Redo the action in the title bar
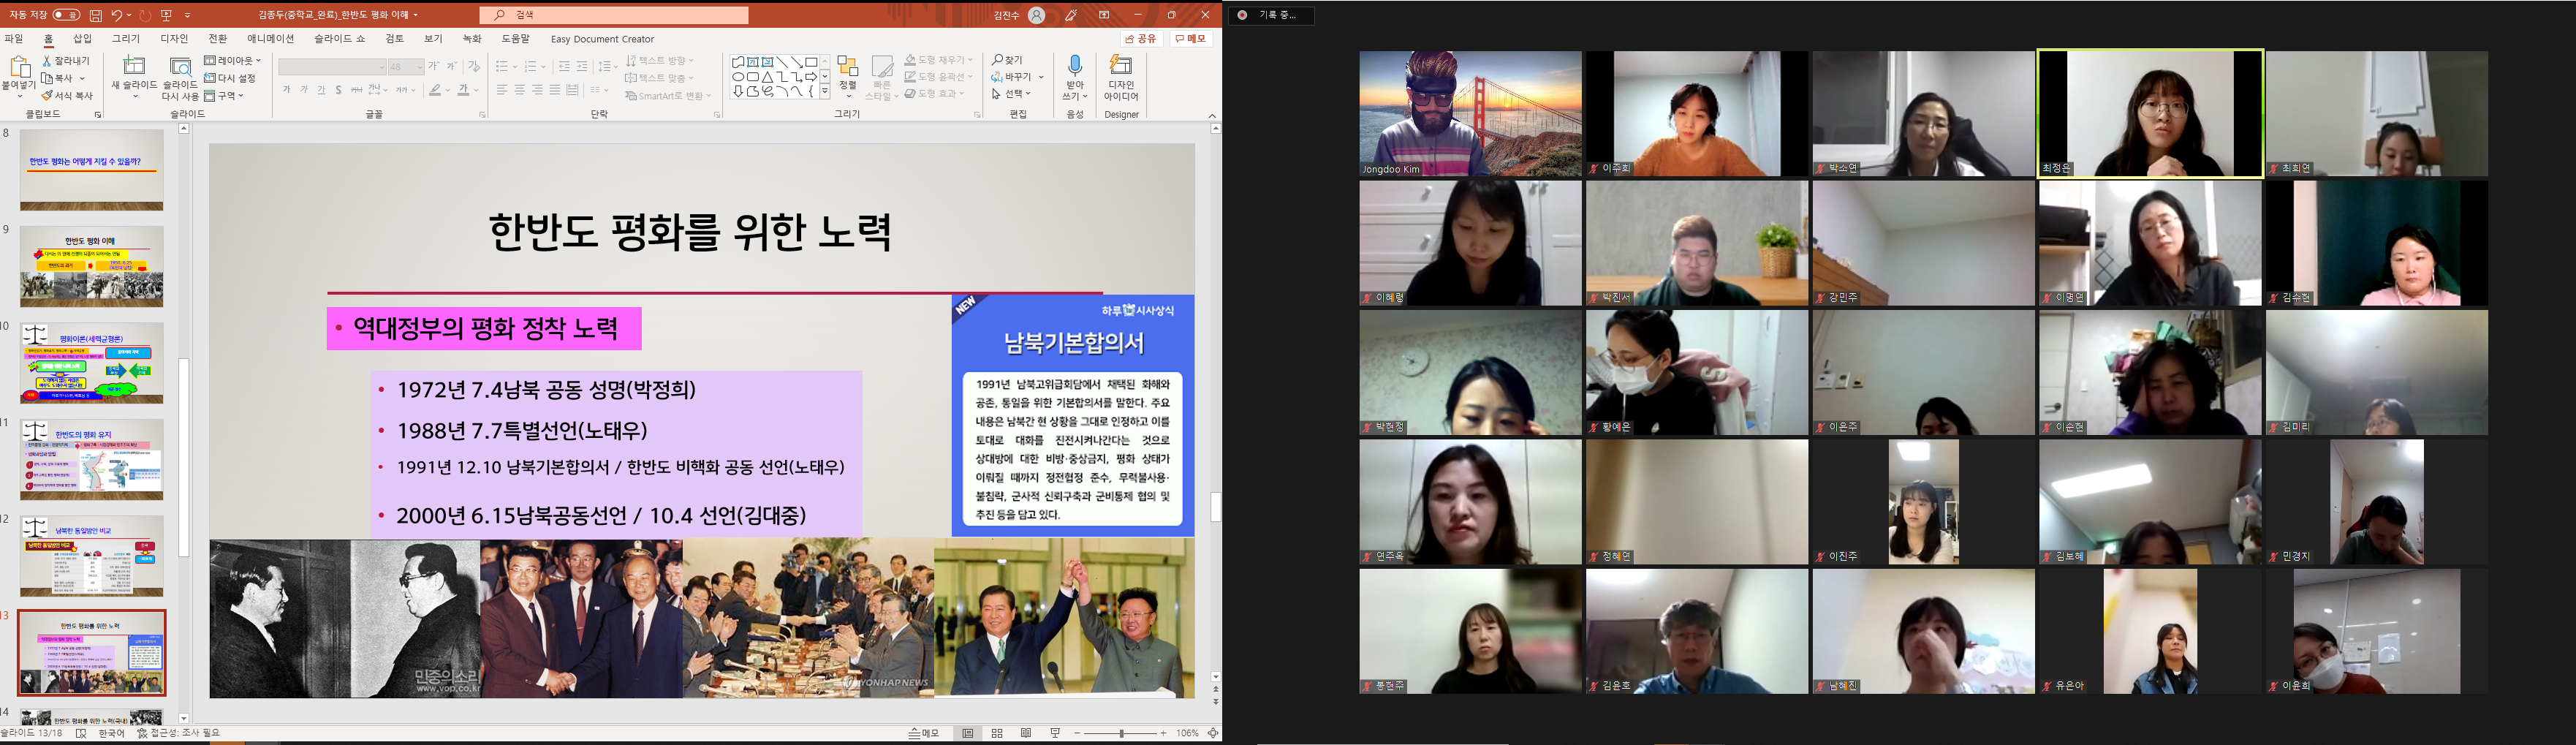The height and width of the screenshot is (745, 2576). pyautogui.click(x=145, y=15)
